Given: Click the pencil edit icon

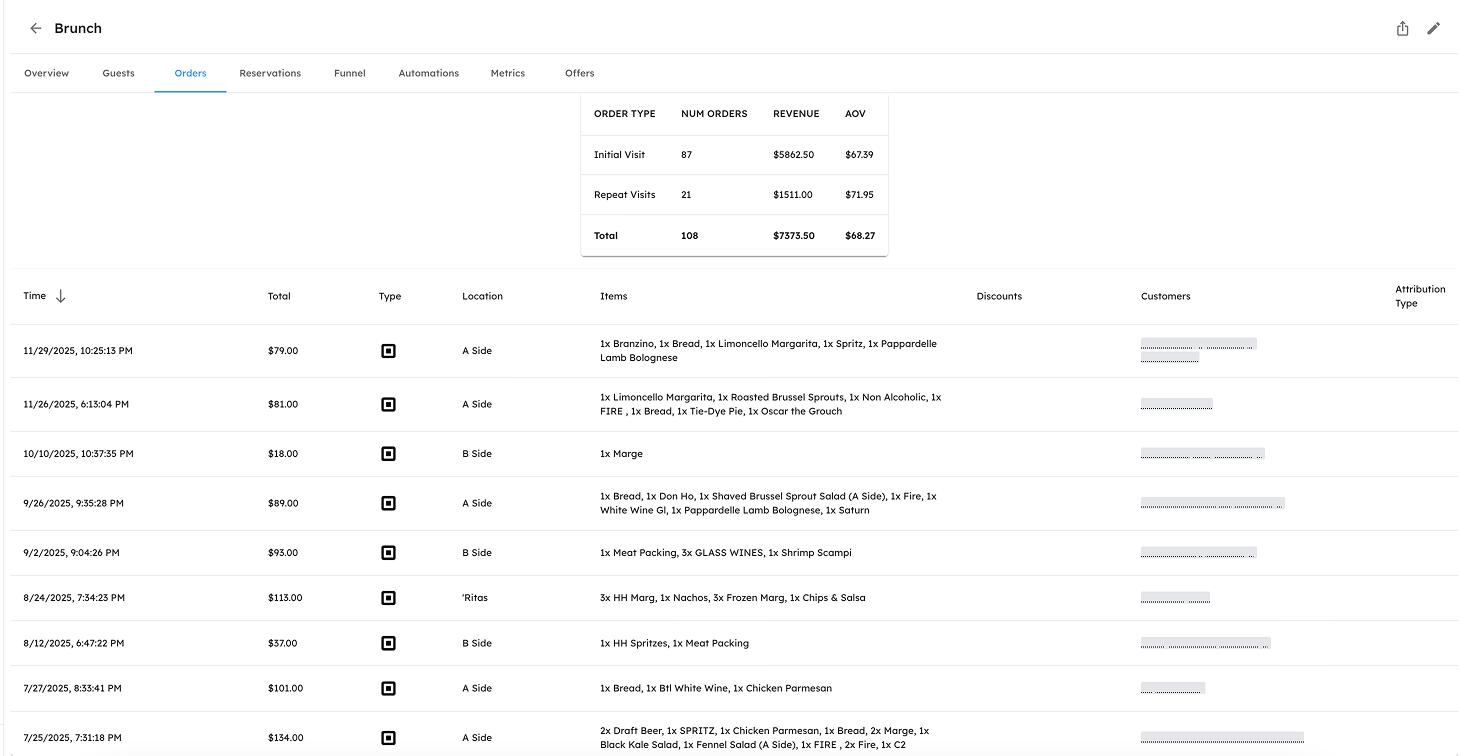Looking at the screenshot, I should pos(1433,29).
